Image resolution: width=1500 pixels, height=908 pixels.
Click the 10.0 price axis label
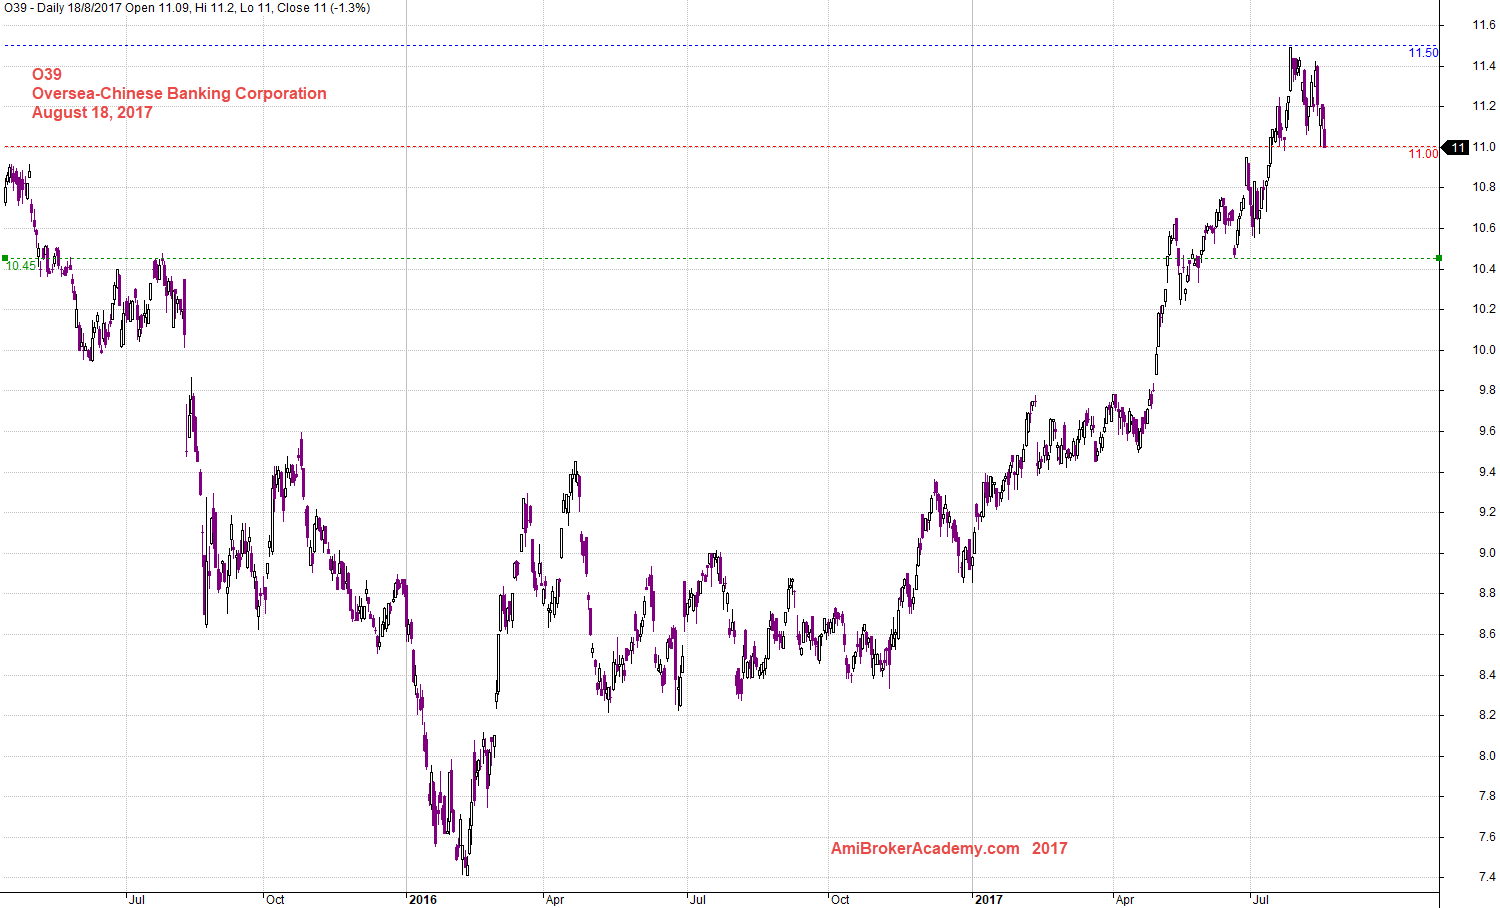(x=1483, y=350)
